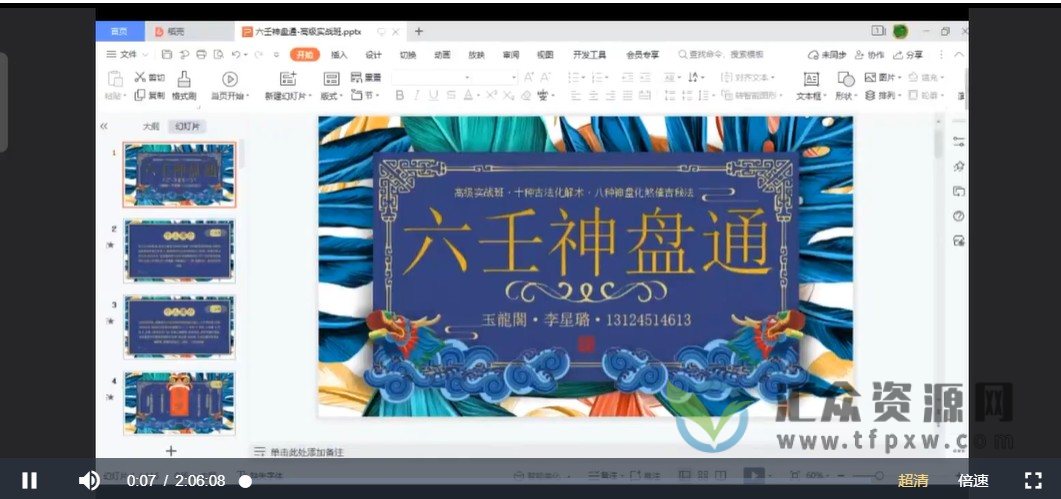Screen dimensions: 1061x499
Task: Click the print icon in quick toolbar
Action: pos(201,55)
